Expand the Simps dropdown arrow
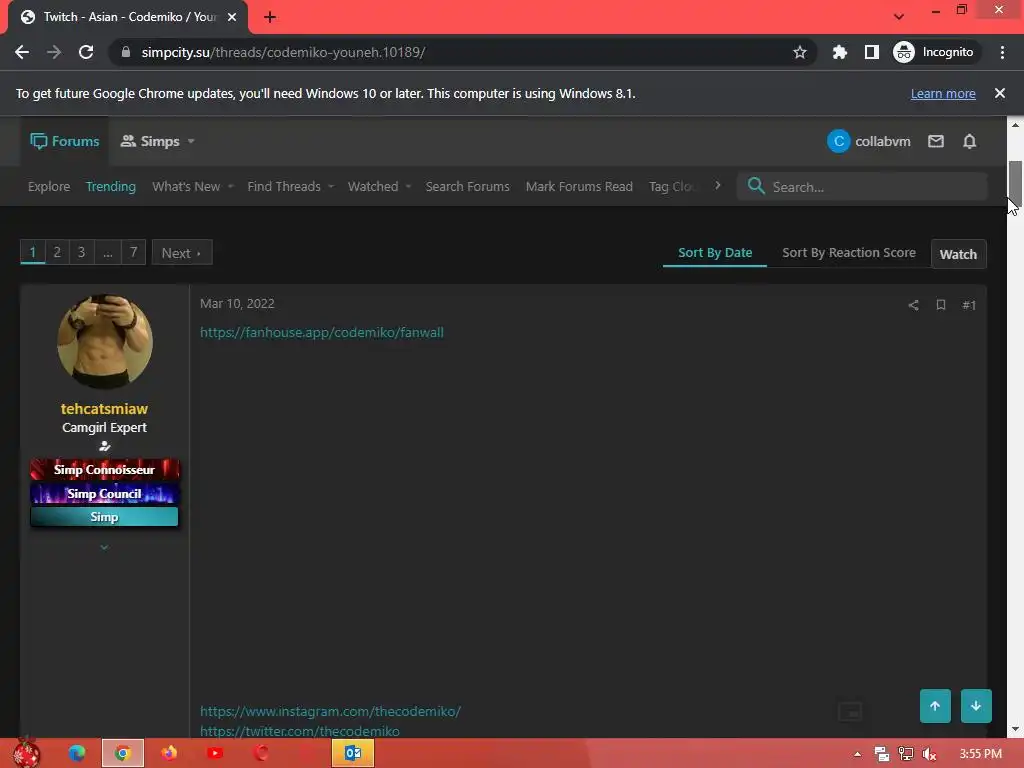Viewport: 1024px width, 768px height. 191,141
